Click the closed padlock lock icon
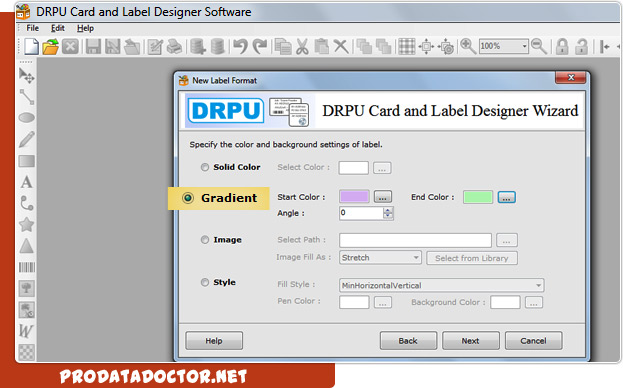The image size is (623, 388). pos(562,46)
